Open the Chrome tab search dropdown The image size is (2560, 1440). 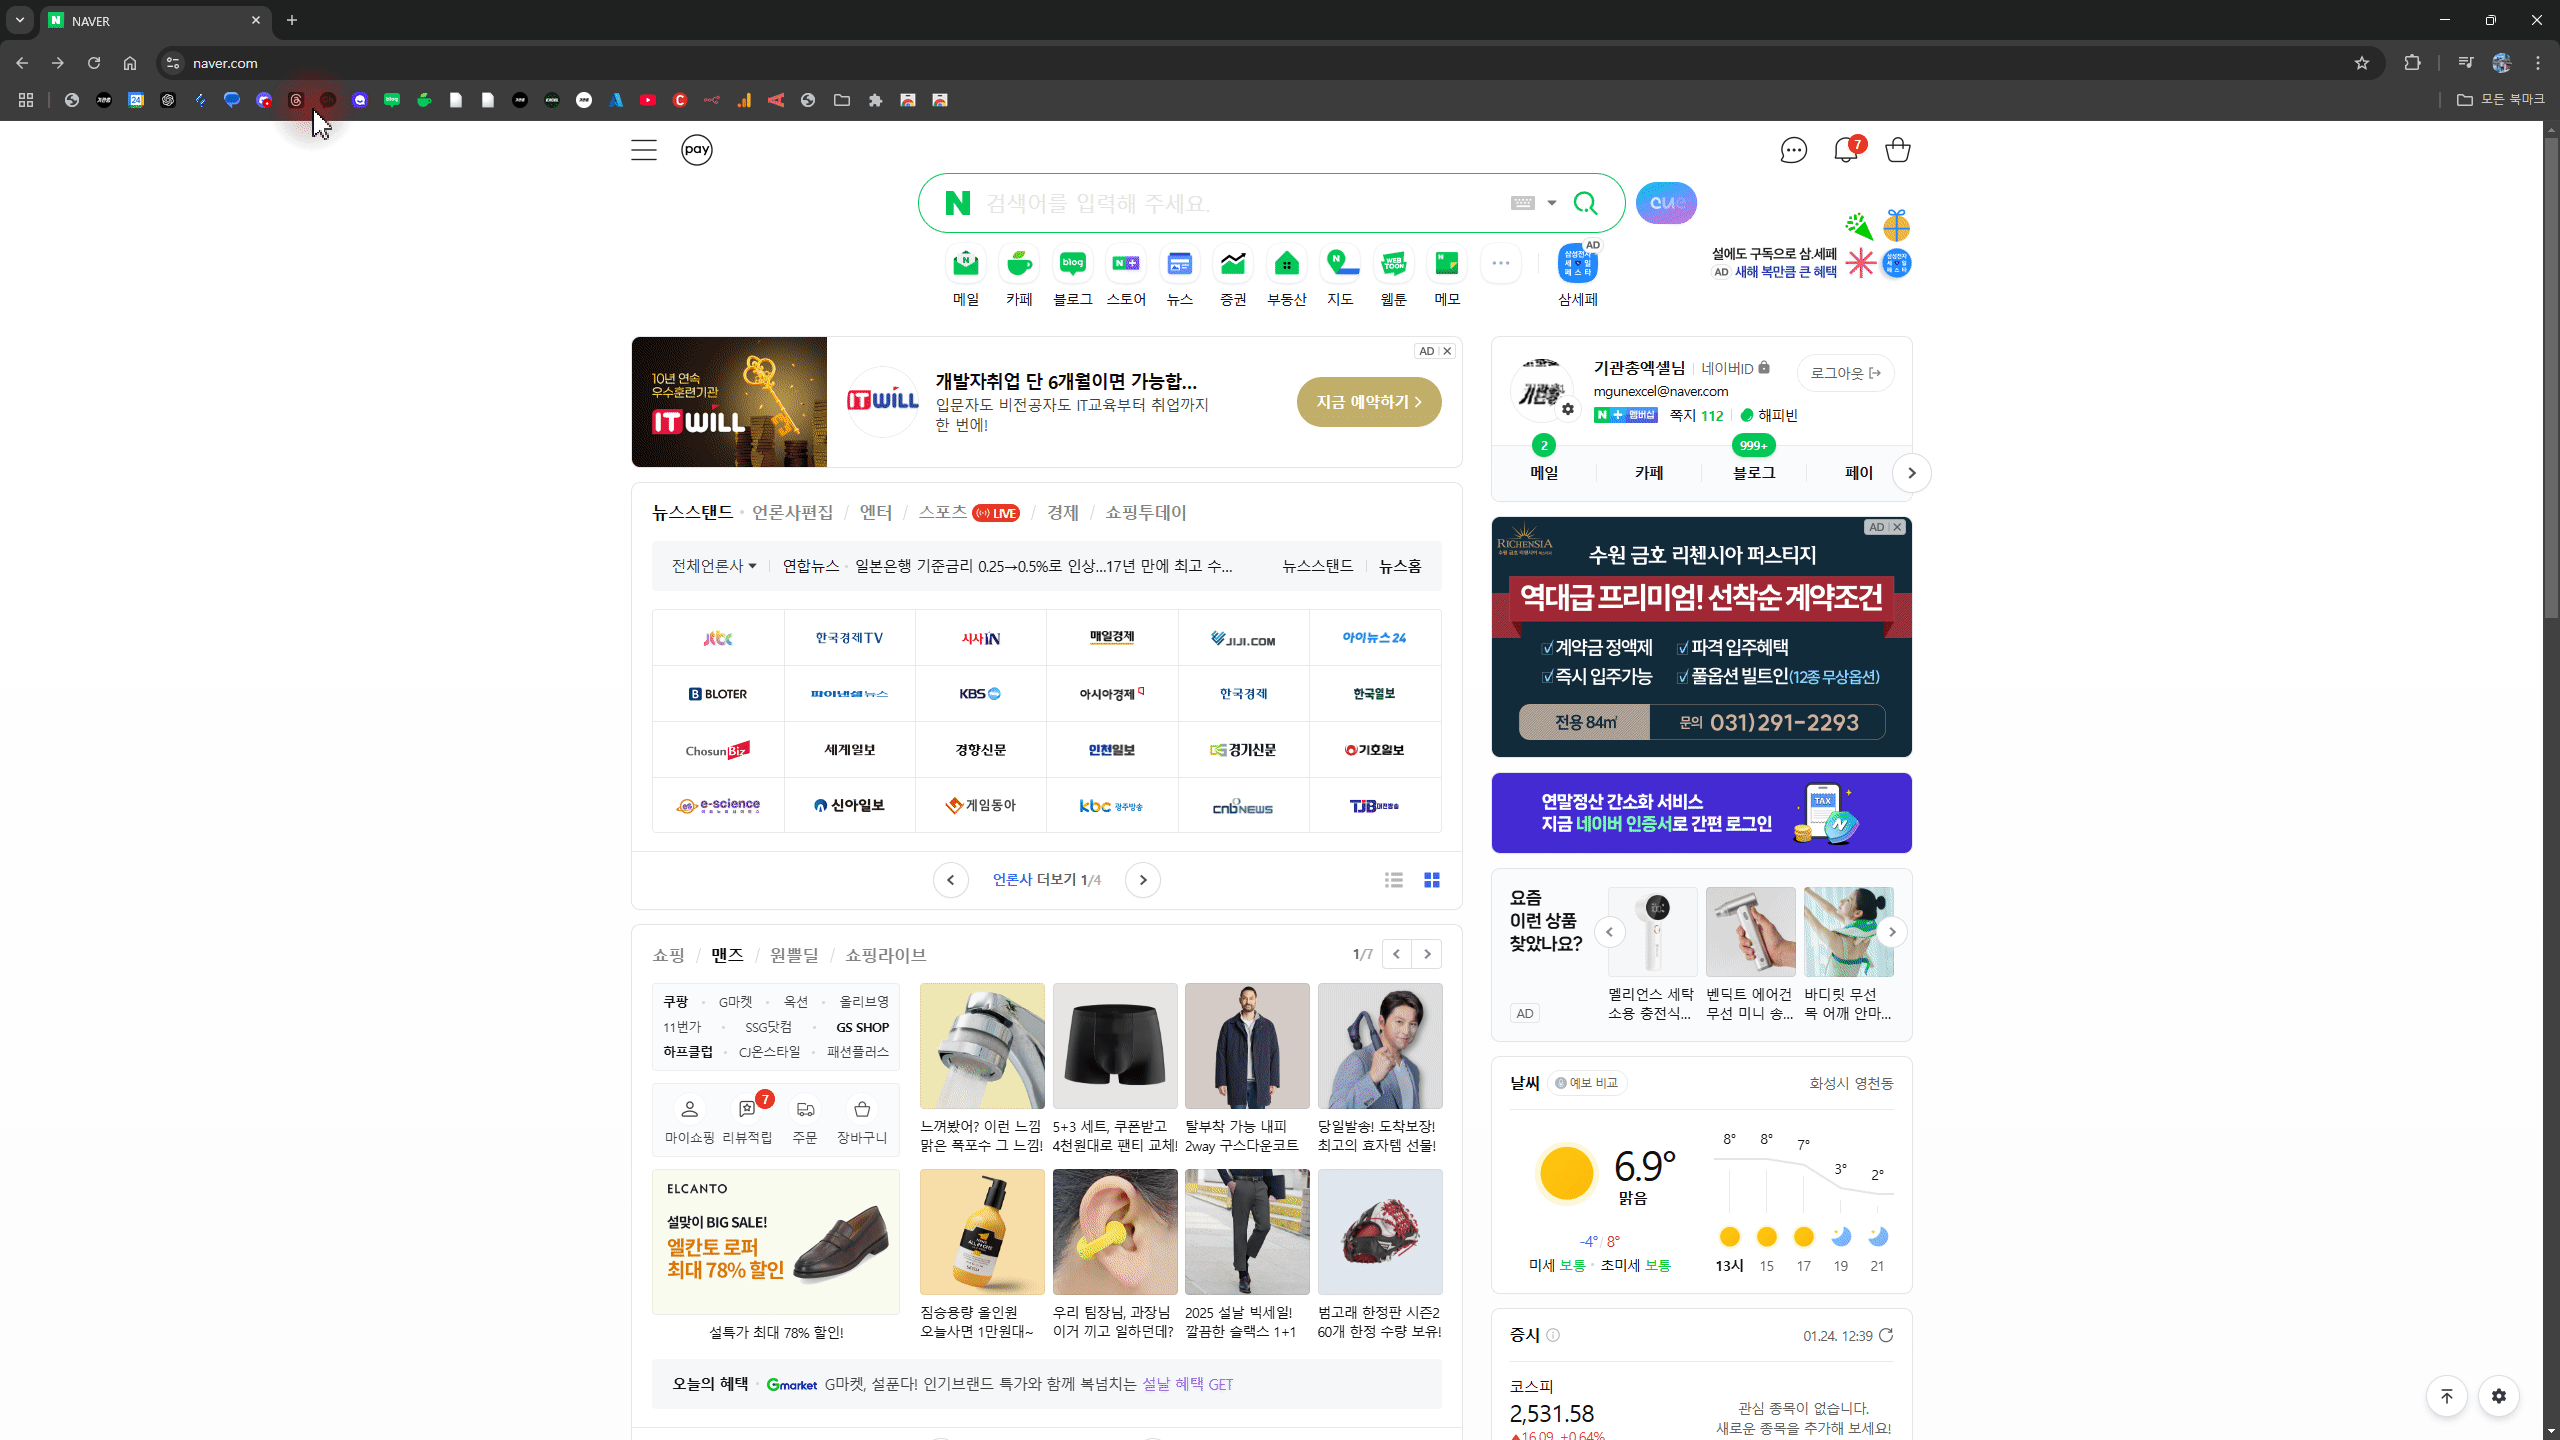point(20,20)
